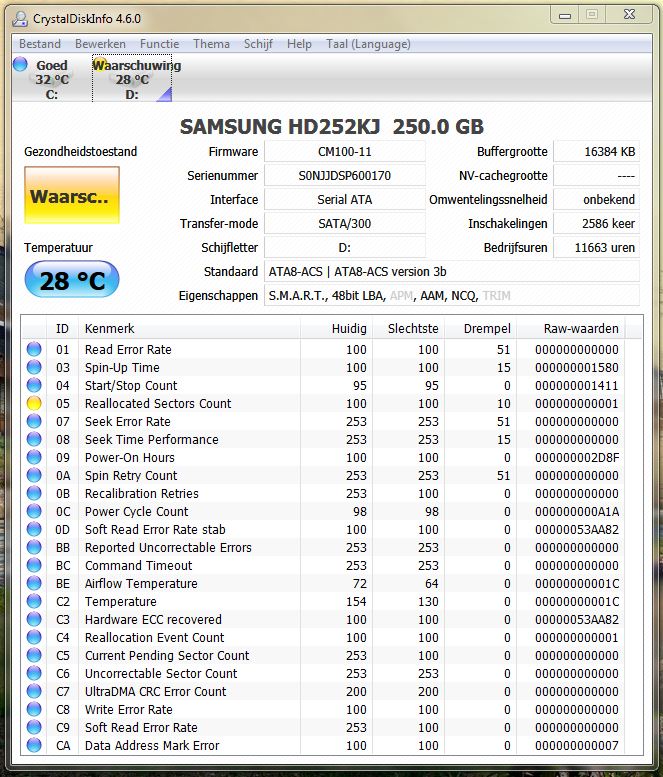Click the blue status icon for Read Error Rate
Viewport: 663px width, 777px height.
click(34, 349)
